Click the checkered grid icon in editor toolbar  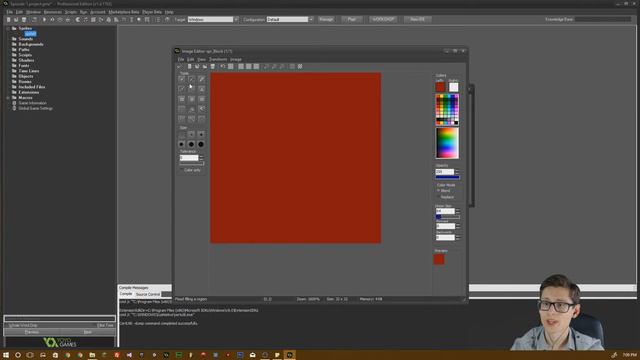tap(300, 66)
